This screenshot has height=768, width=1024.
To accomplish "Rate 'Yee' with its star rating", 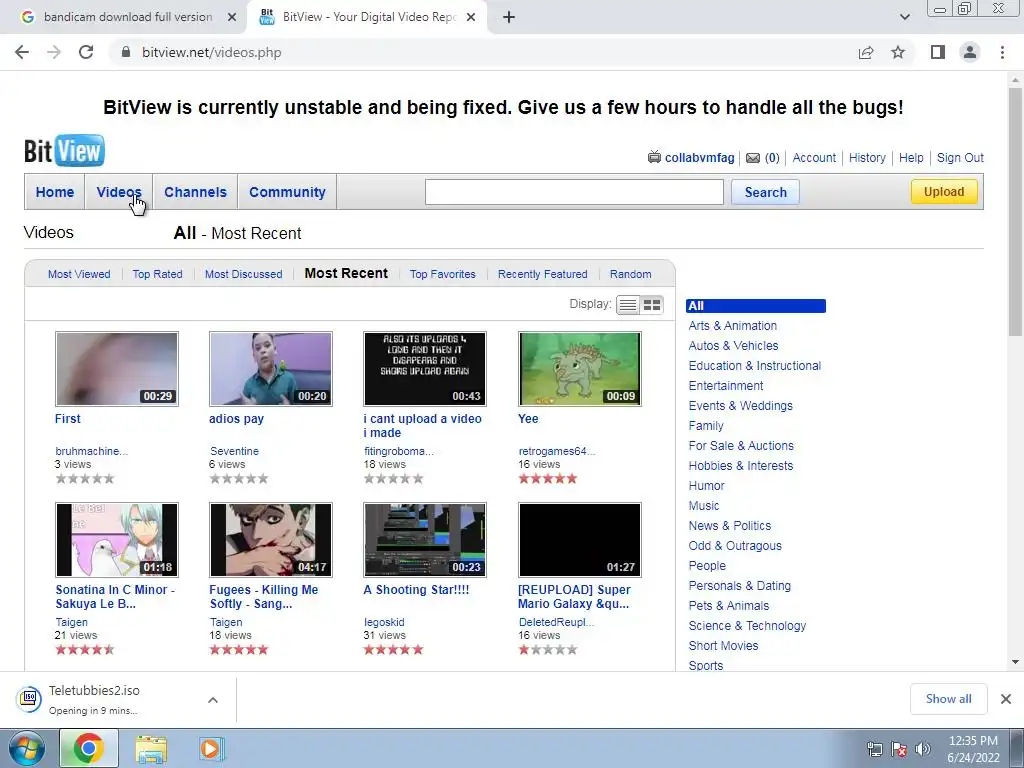I will (x=548, y=479).
